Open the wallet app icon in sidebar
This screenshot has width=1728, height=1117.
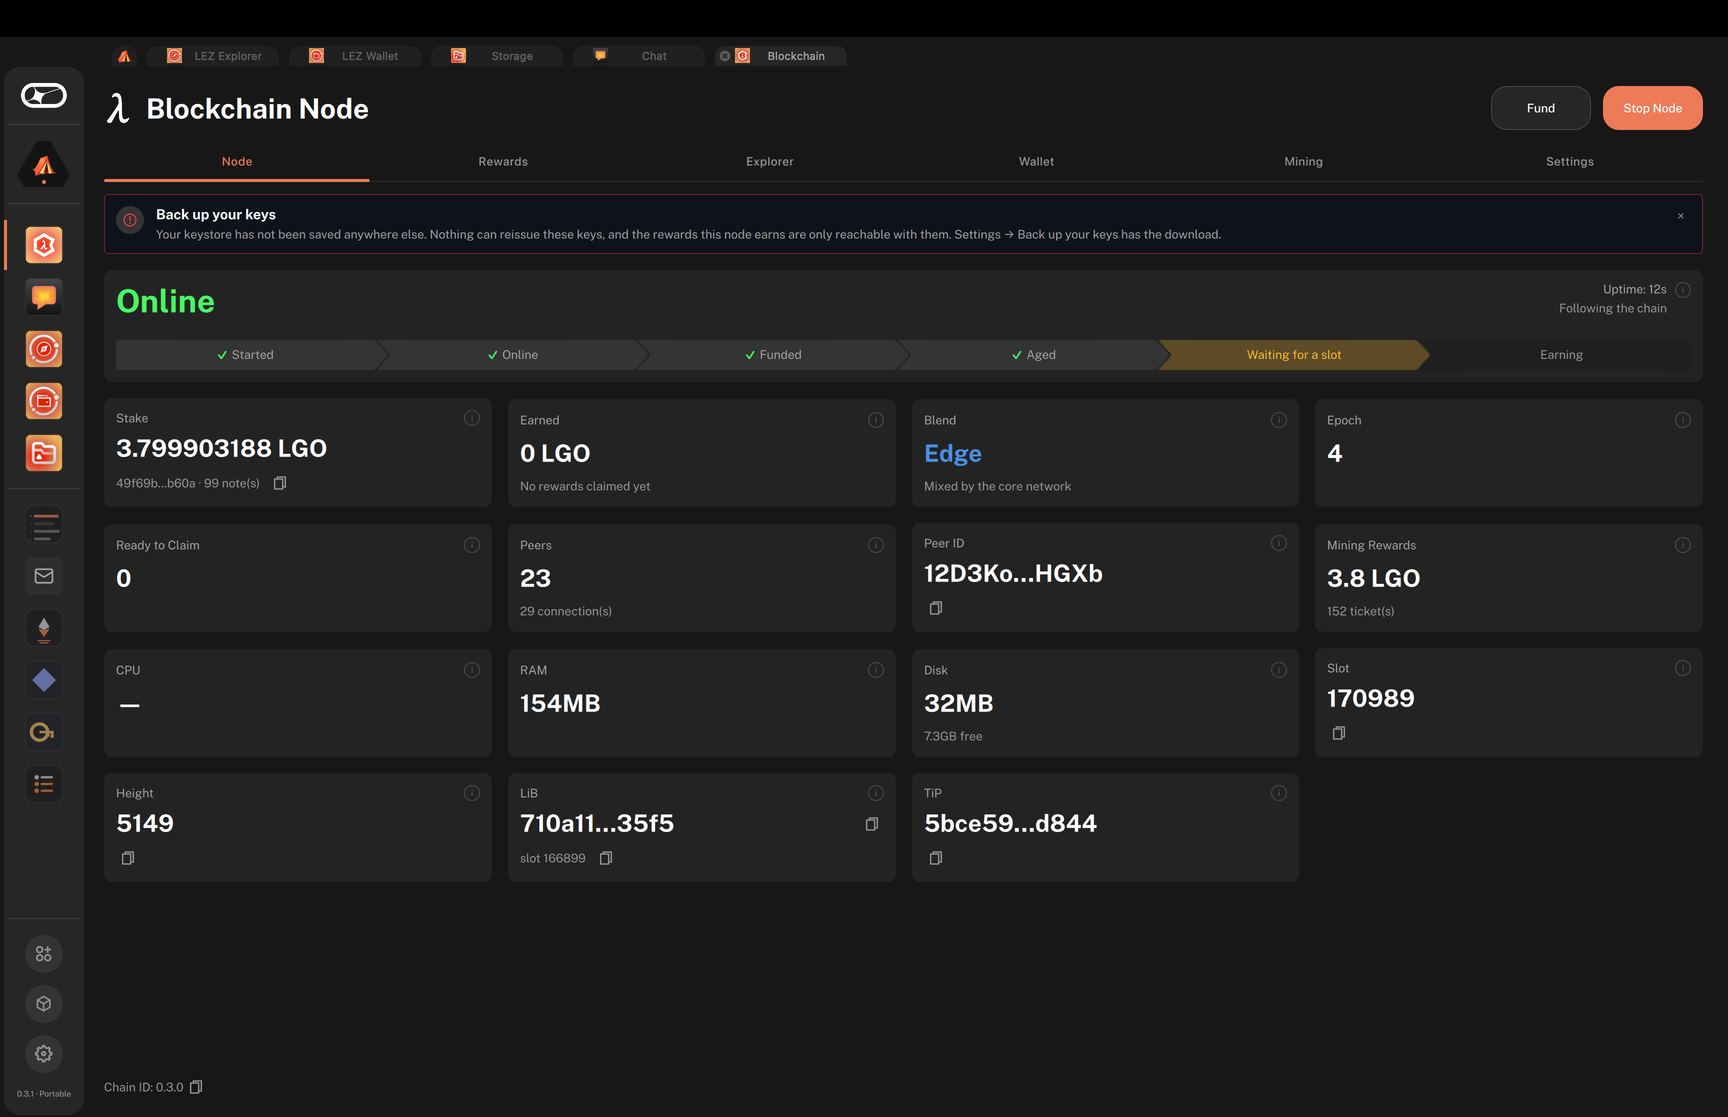pyautogui.click(x=44, y=401)
